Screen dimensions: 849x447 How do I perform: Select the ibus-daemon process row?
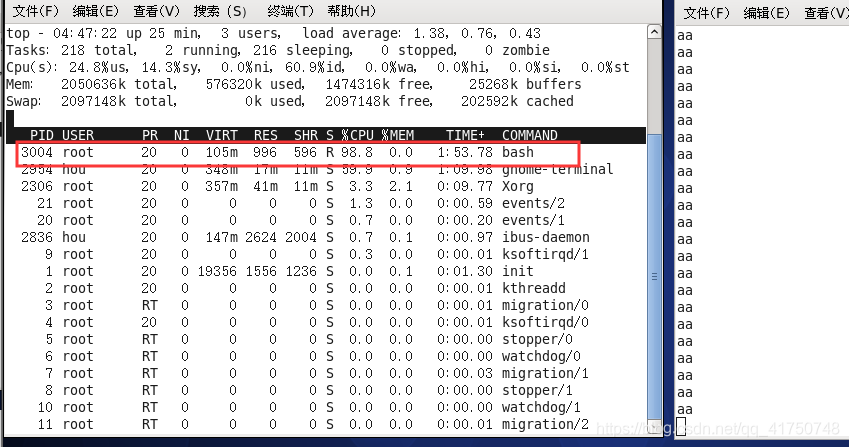tap(305, 238)
